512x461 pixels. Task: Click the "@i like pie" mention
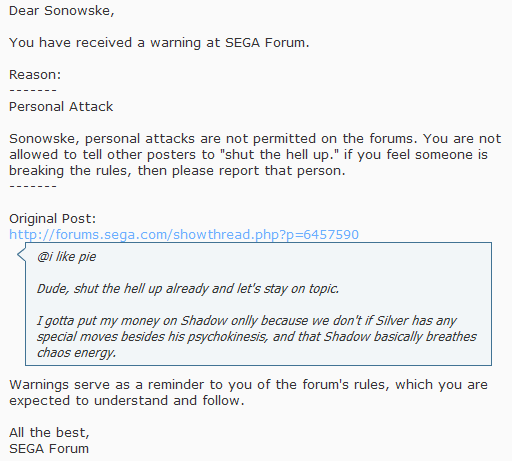pos(67,257)
